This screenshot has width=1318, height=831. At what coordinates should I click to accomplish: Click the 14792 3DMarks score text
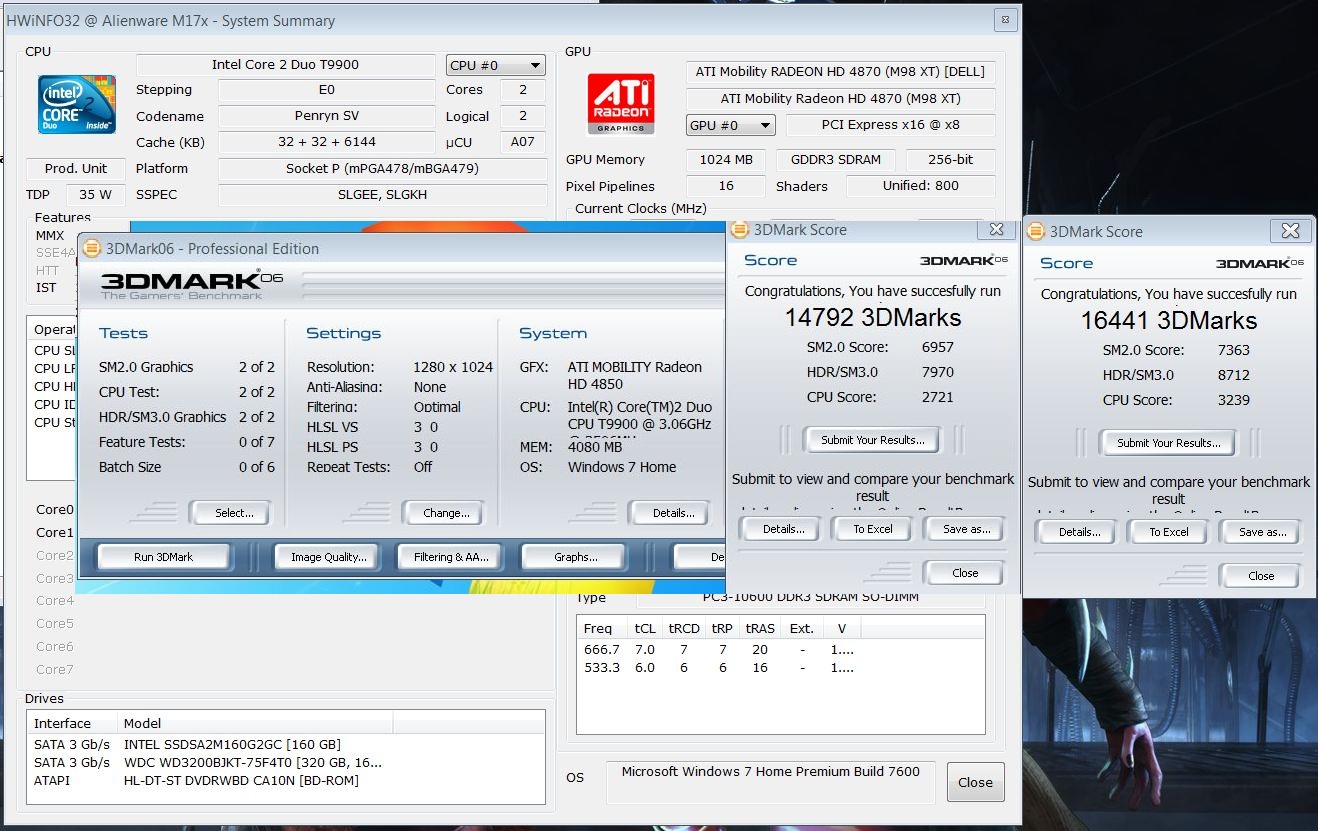873,318
